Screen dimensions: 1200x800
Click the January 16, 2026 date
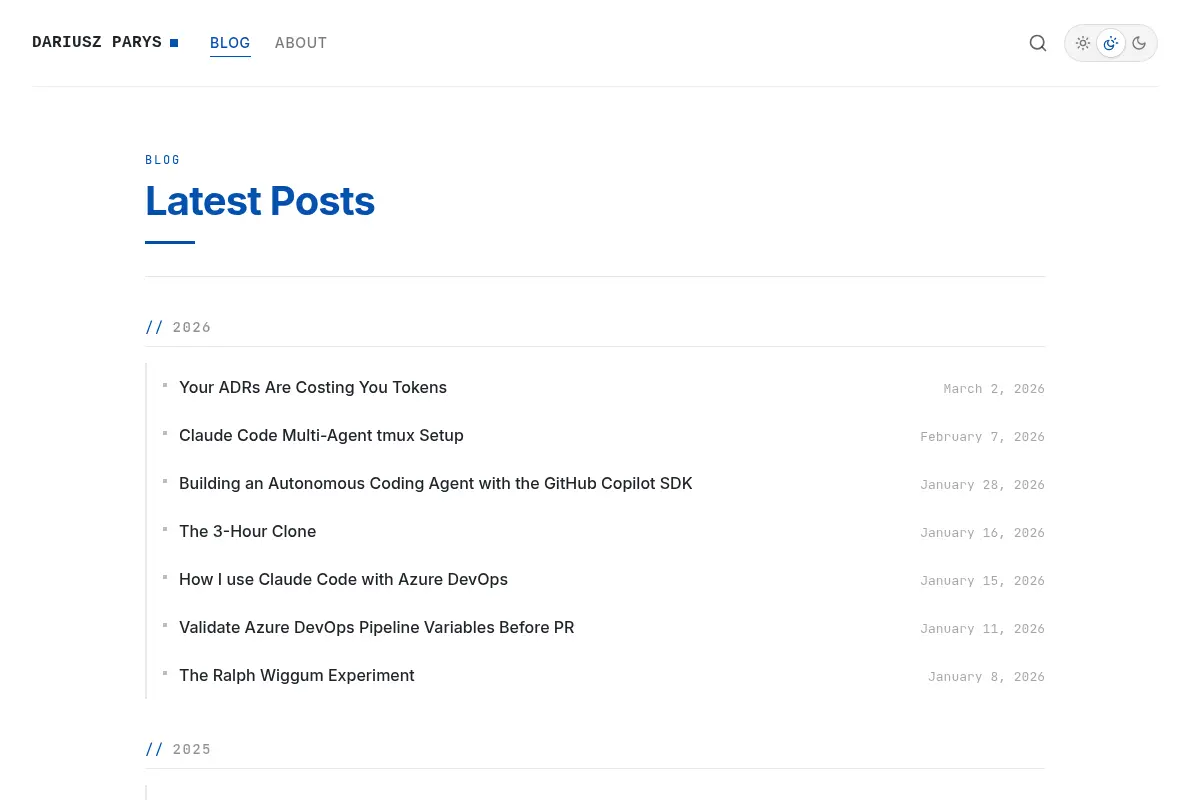[x=983, y=533]
